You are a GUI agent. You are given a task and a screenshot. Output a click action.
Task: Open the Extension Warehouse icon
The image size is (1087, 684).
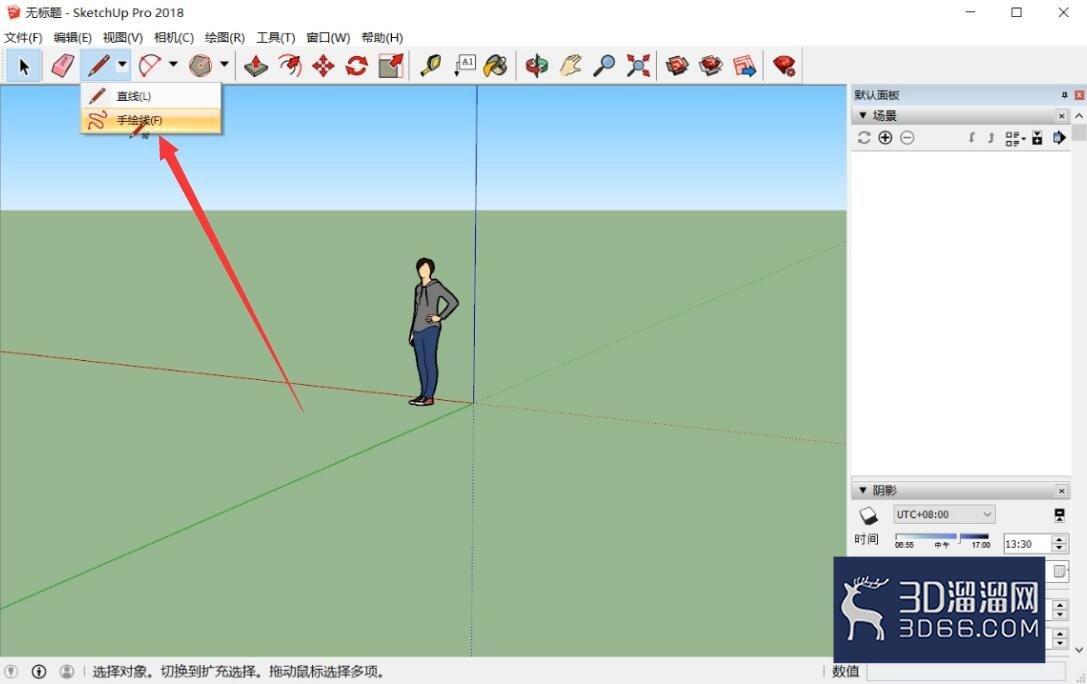[711, 67]
